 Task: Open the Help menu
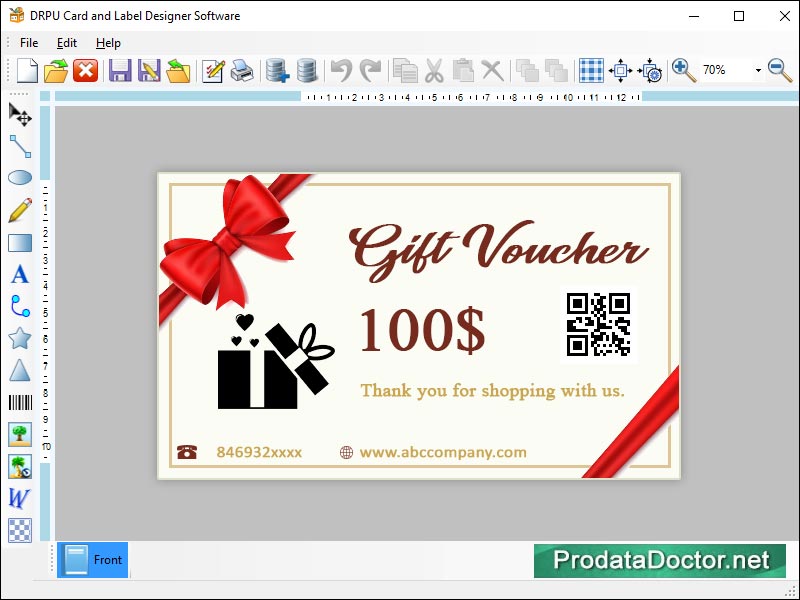click(x=107, y=43)
